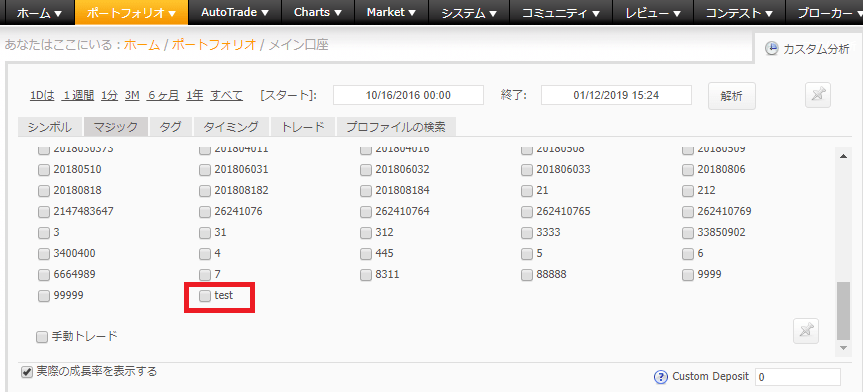The image size is (863, 392).
Task: Open the ポートフォリオ dropdown menu
Action: click(131, 13)
